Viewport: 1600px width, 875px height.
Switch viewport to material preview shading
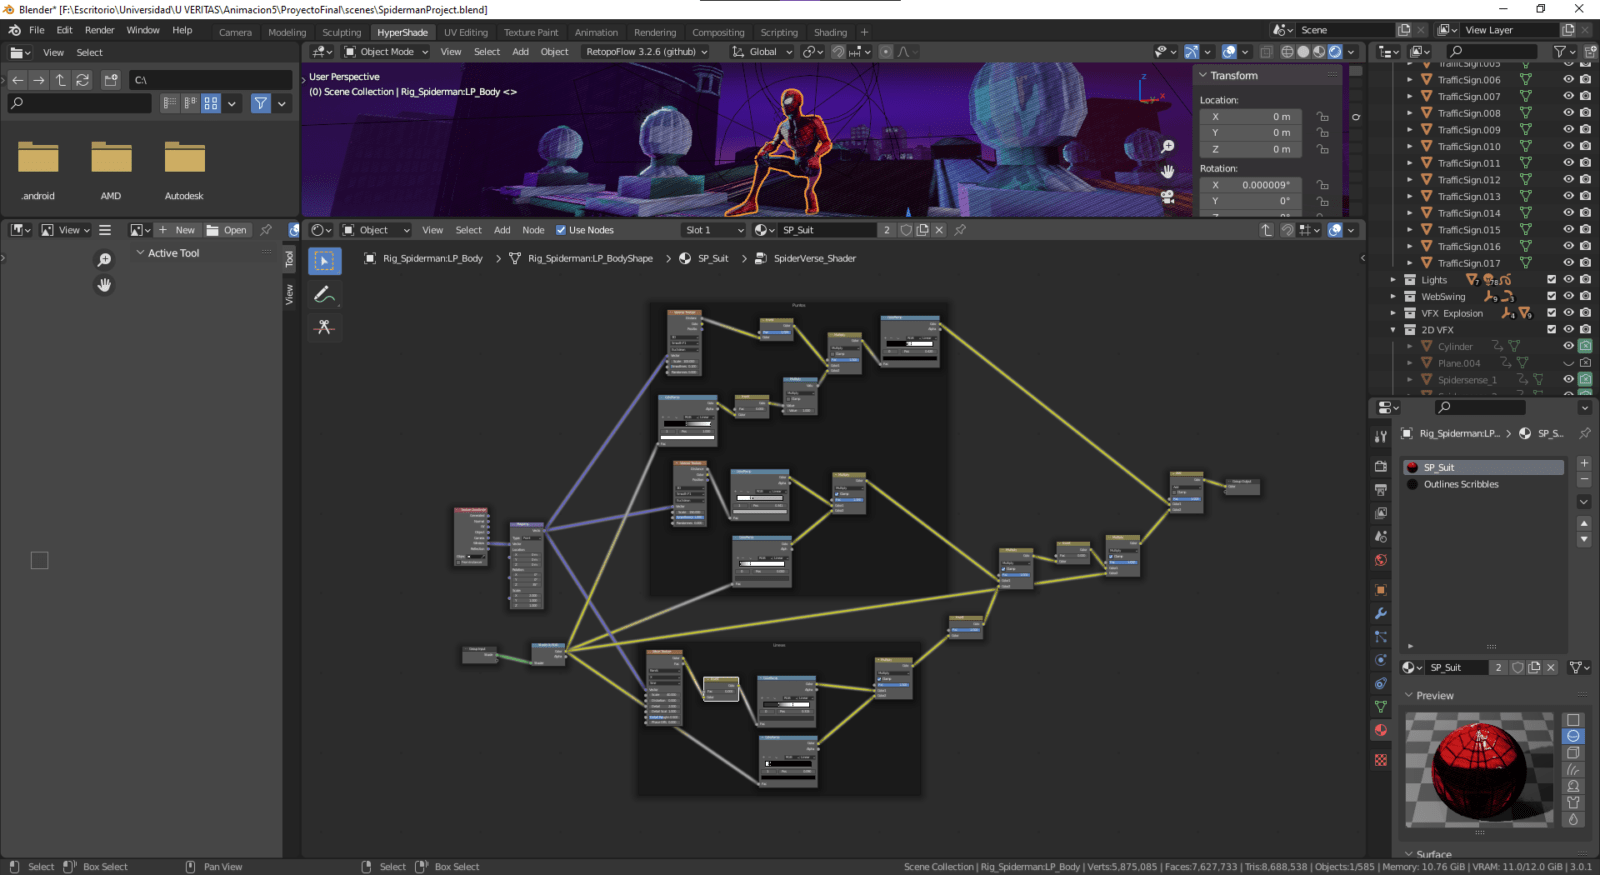click(x=1319, y=52)
